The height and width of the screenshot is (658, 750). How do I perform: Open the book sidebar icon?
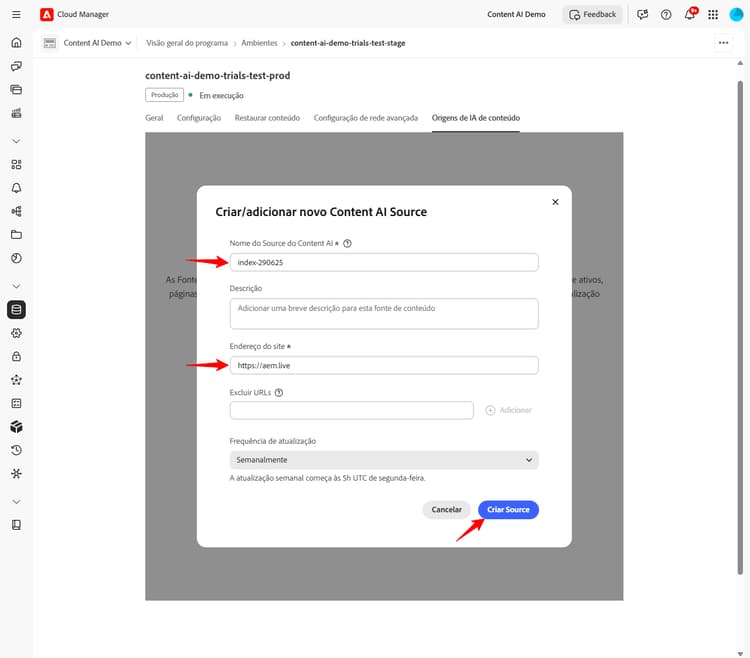(x=16, y=525)
